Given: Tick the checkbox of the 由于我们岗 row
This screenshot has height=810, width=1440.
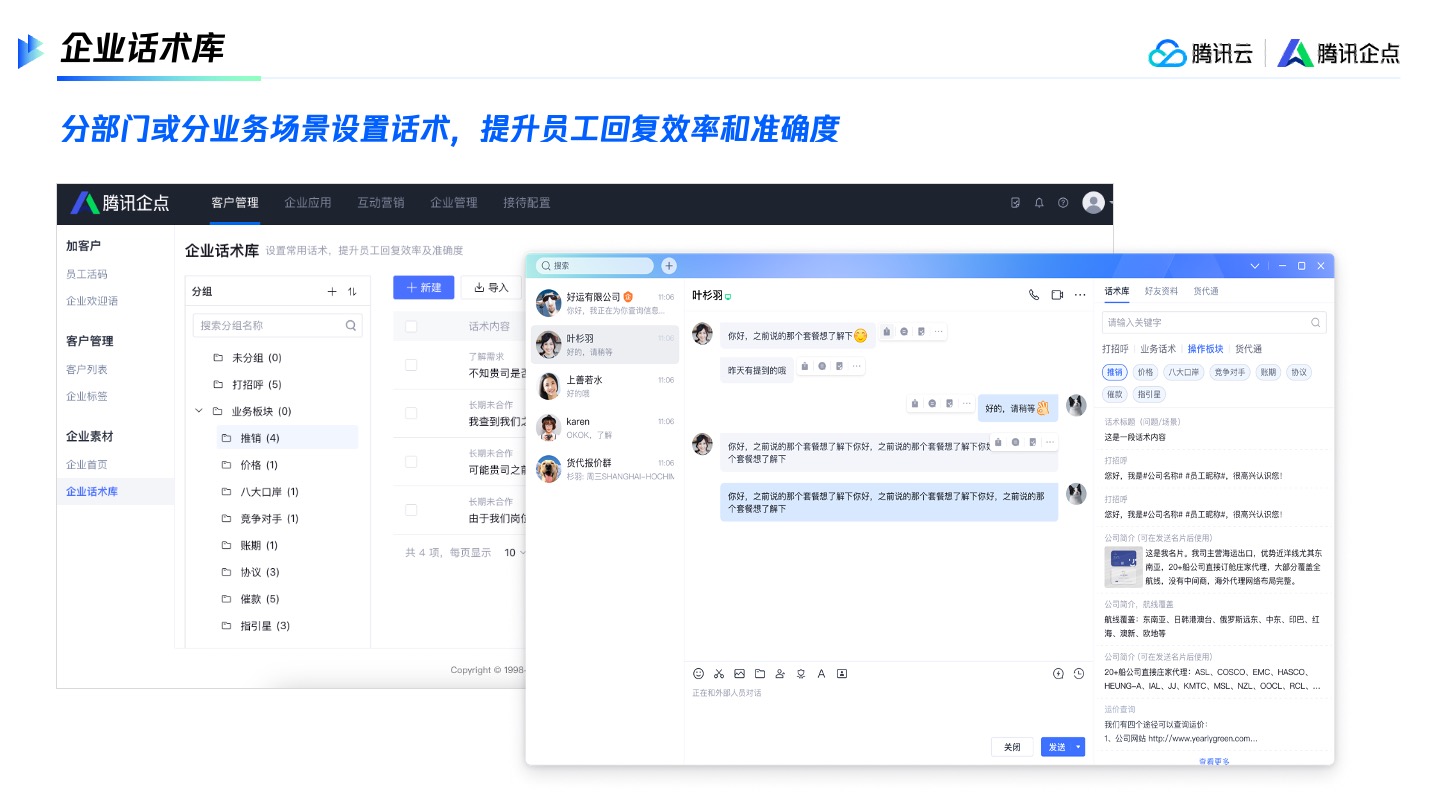Looking at the screenshot, I should [411, 510].
